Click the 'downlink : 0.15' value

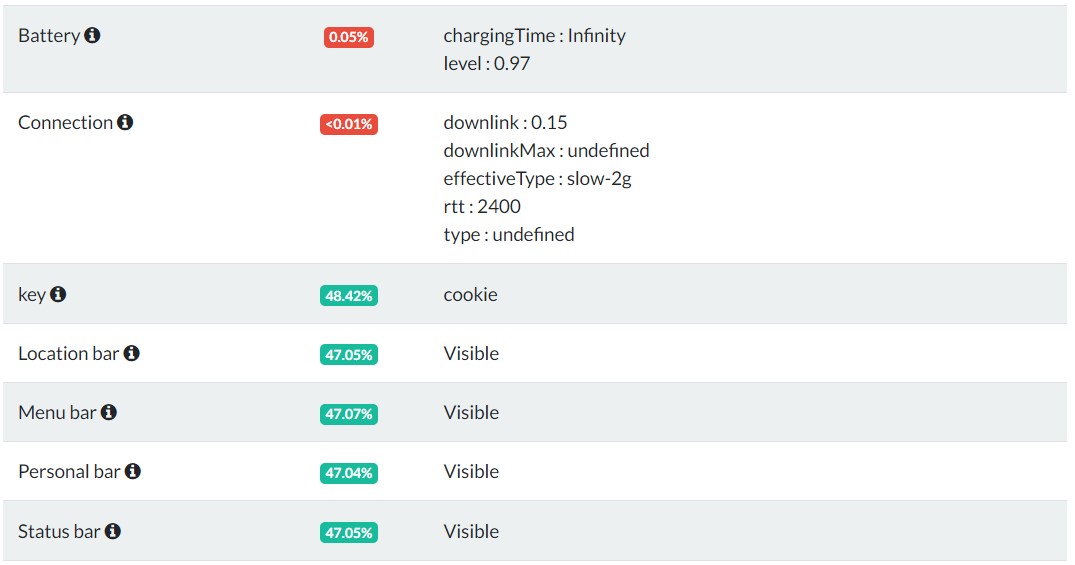[505, 123]
